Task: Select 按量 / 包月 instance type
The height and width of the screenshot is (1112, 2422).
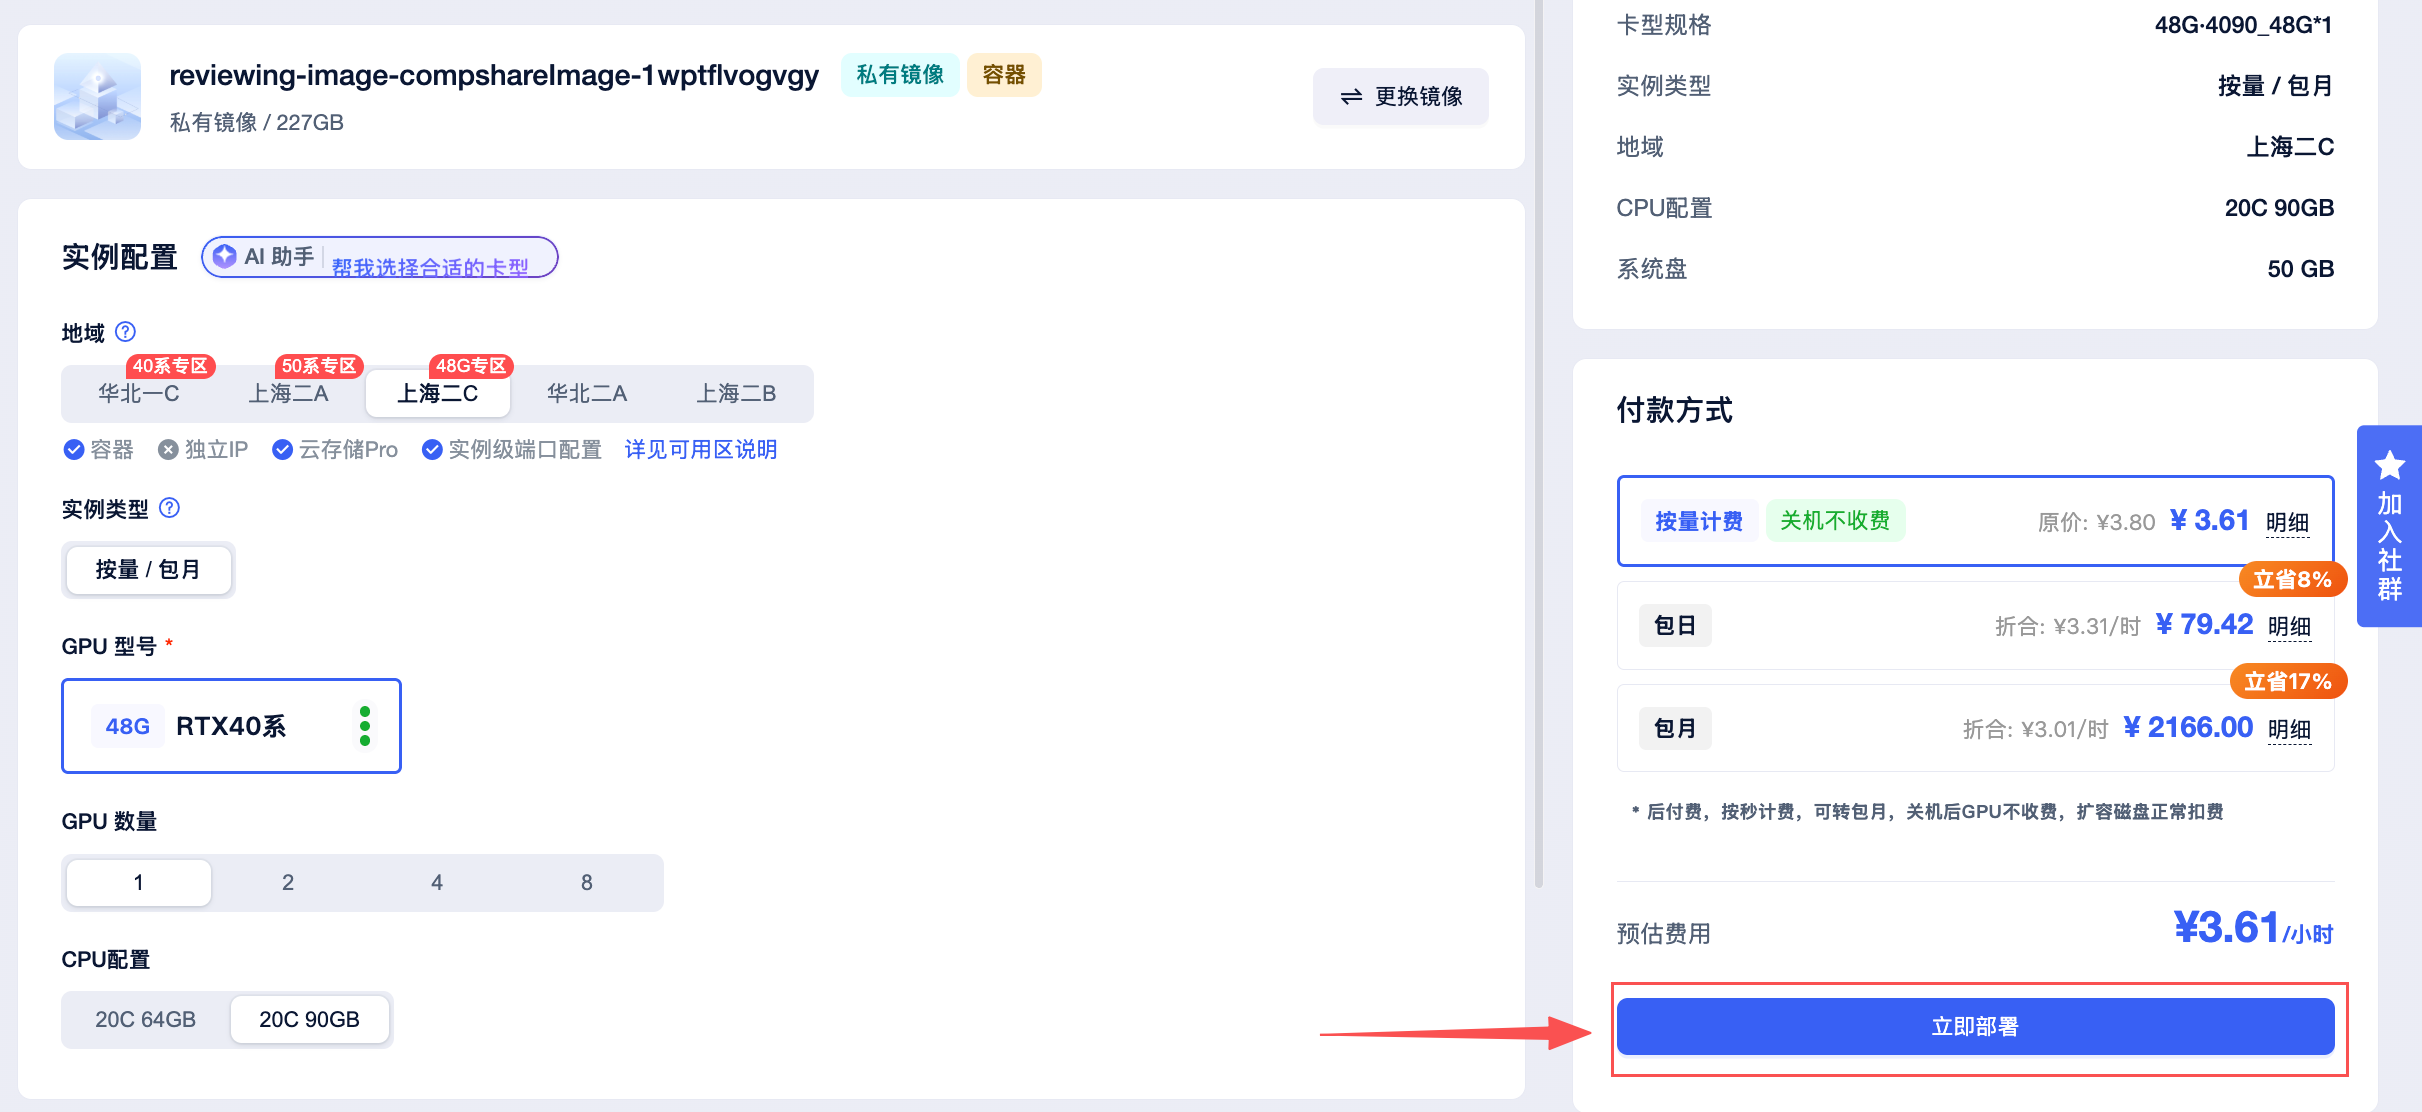Action: [x=148, y=570]
